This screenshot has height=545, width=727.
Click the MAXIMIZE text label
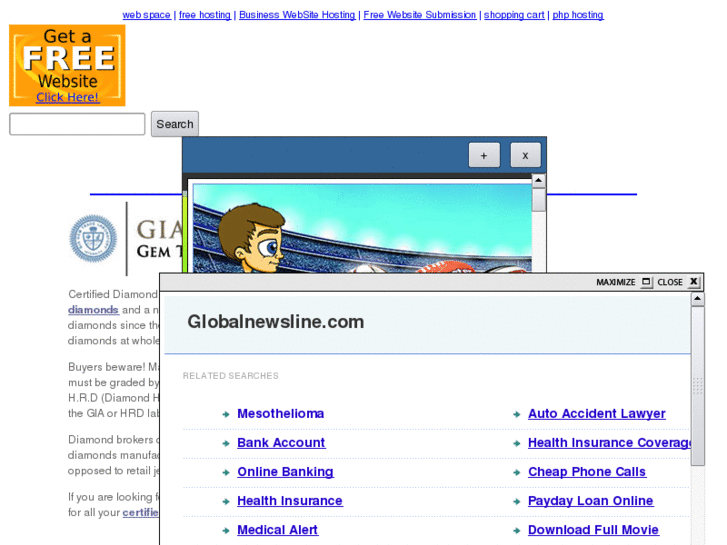click(616, 282)
